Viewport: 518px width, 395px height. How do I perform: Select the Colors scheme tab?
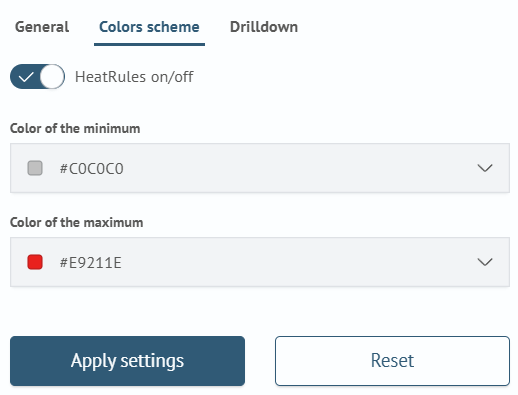(149, 27)
